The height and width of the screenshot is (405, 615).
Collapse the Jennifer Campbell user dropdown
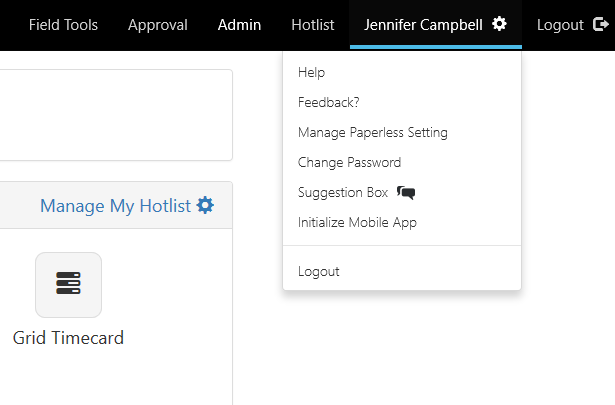424,24
